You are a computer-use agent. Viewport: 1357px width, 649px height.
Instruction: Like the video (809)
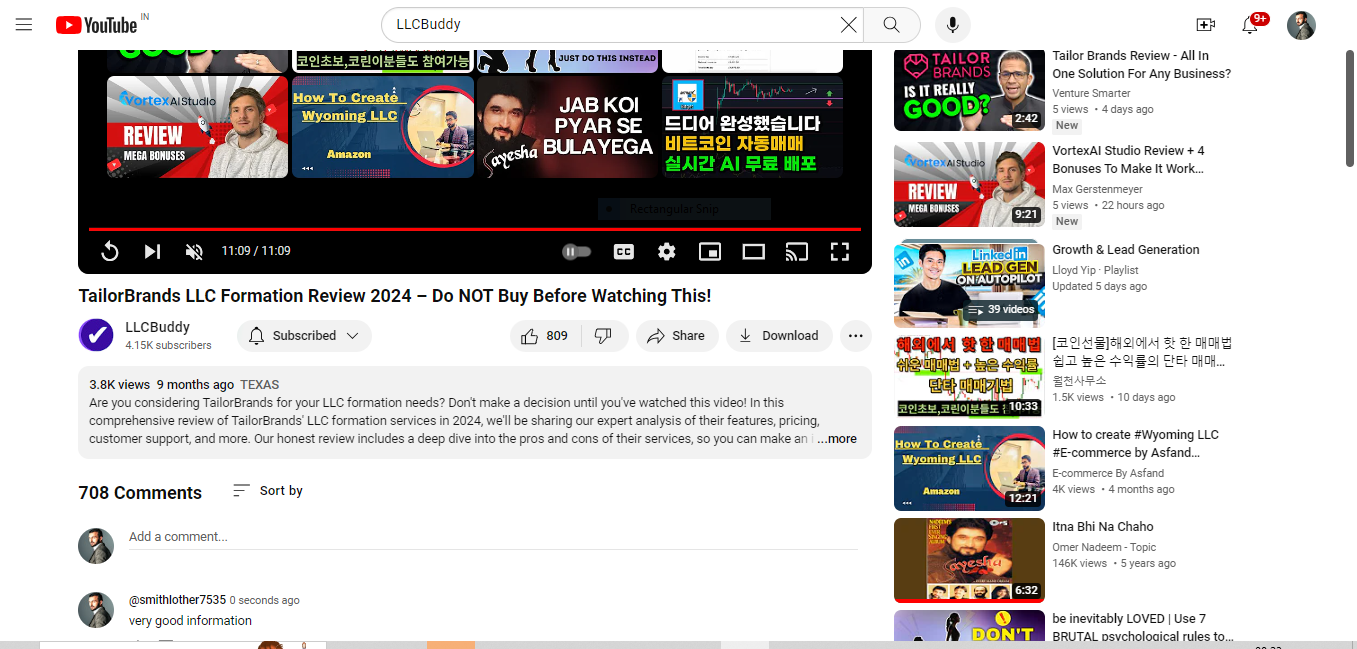(544, 336)
